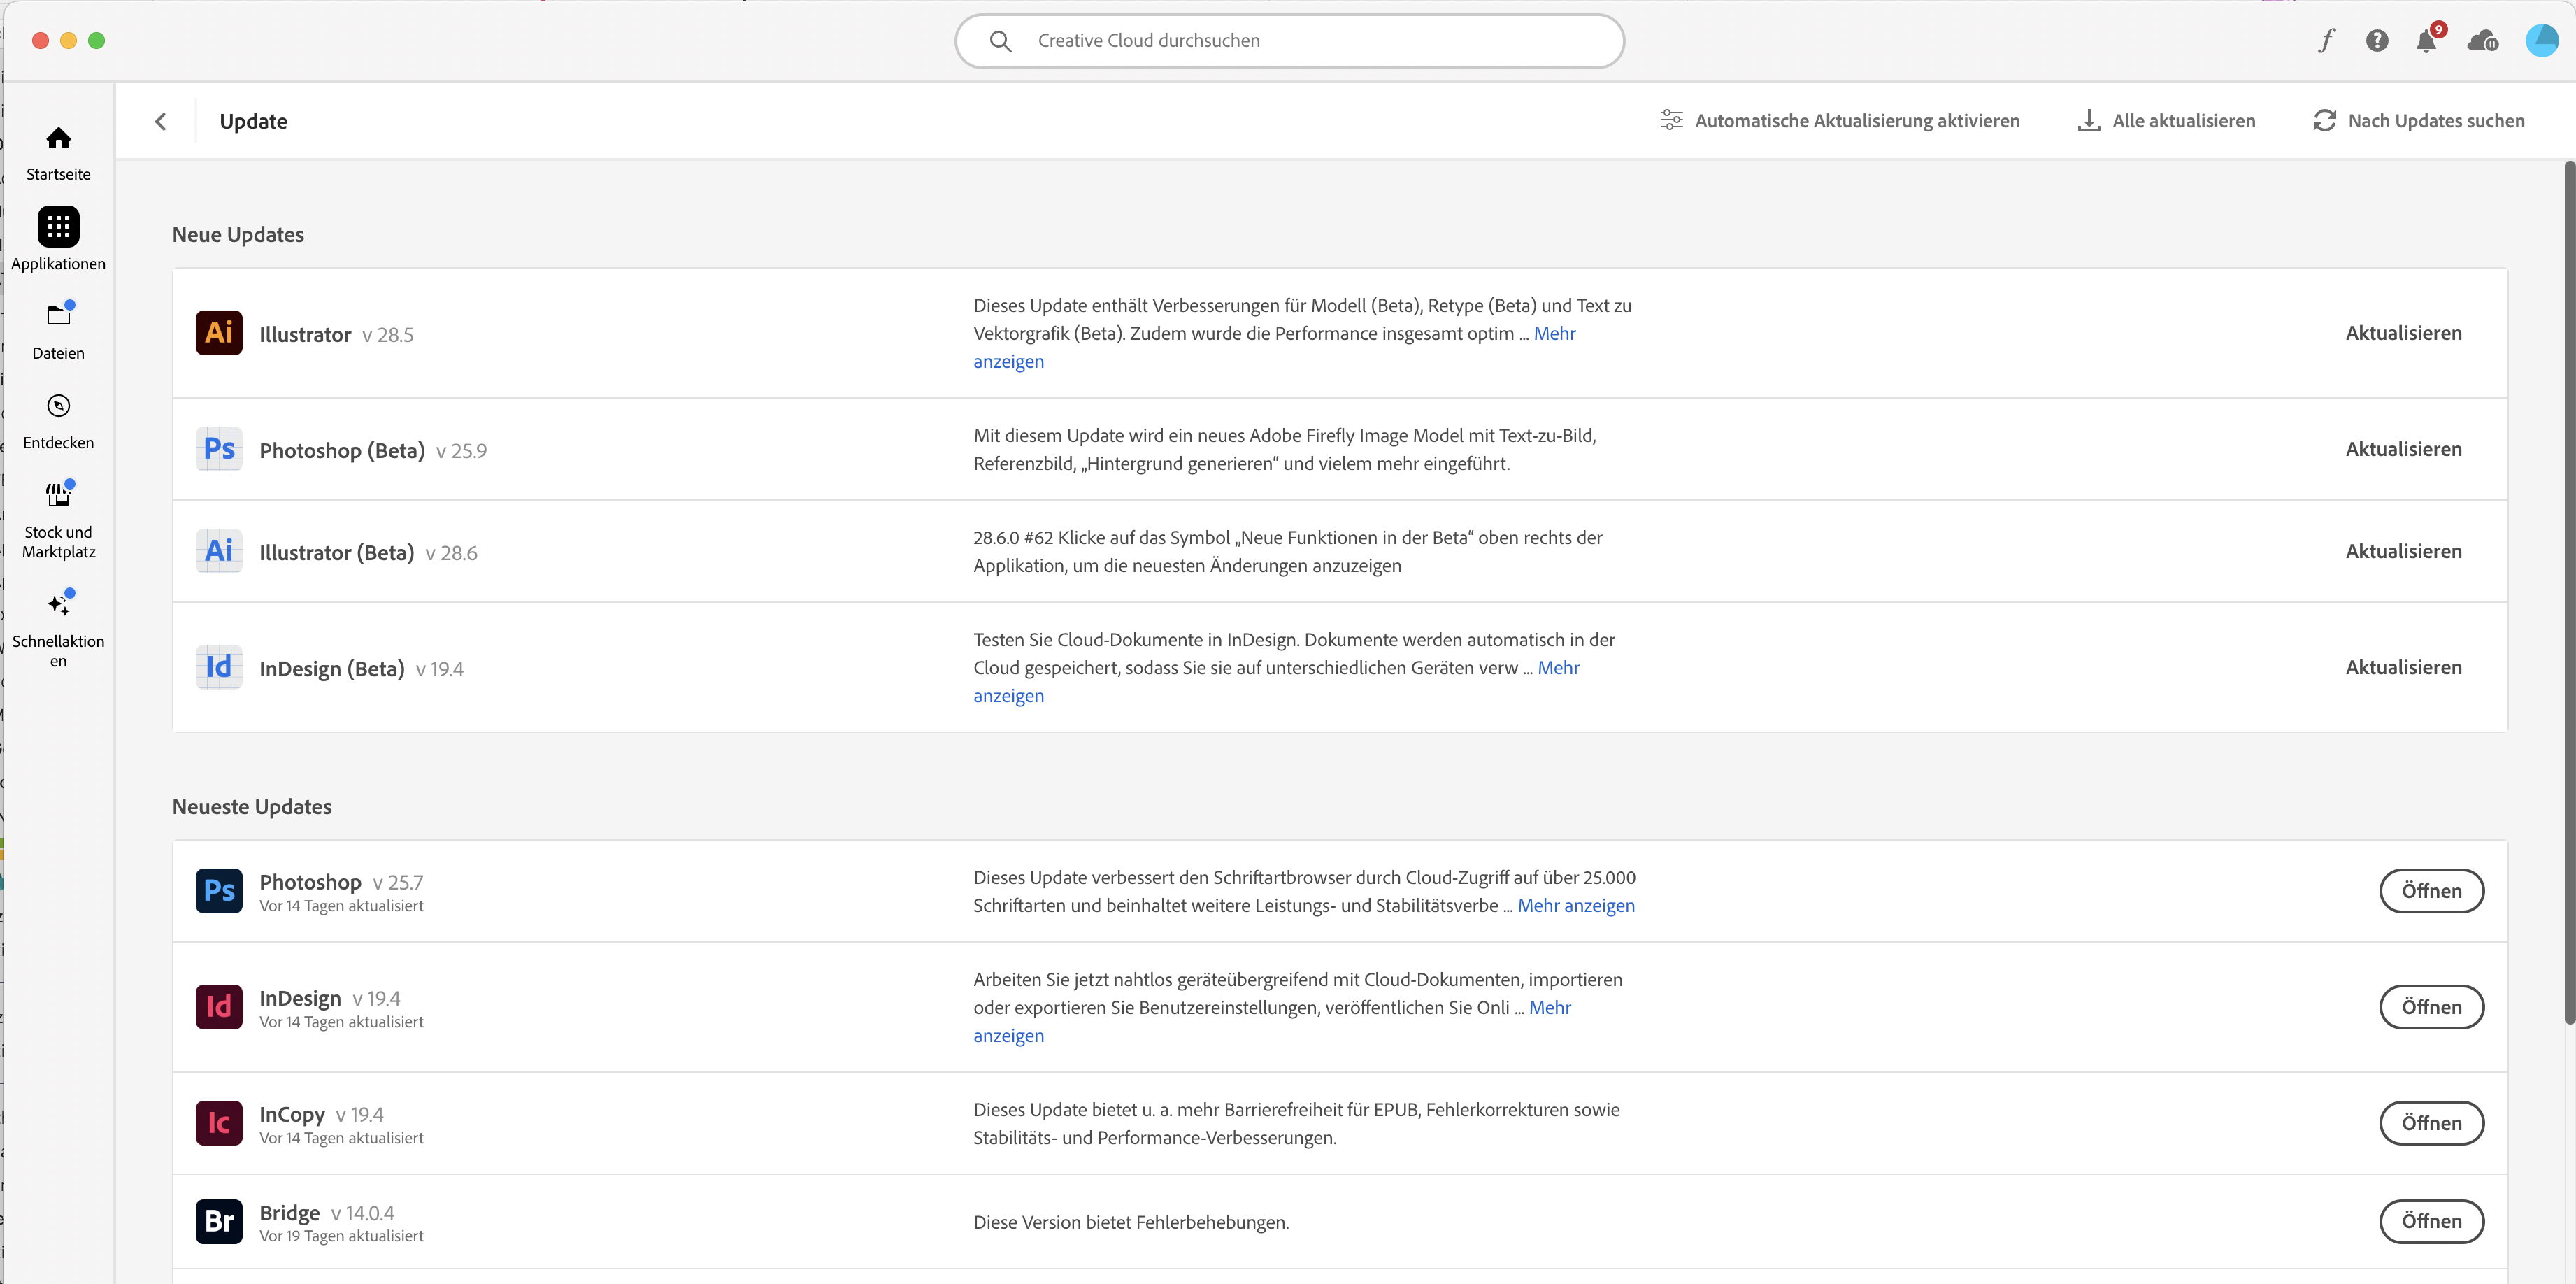The image size is (2576, 1284).
Task: Click Öffnen for Bridge
Action: pos(2431,1221)
